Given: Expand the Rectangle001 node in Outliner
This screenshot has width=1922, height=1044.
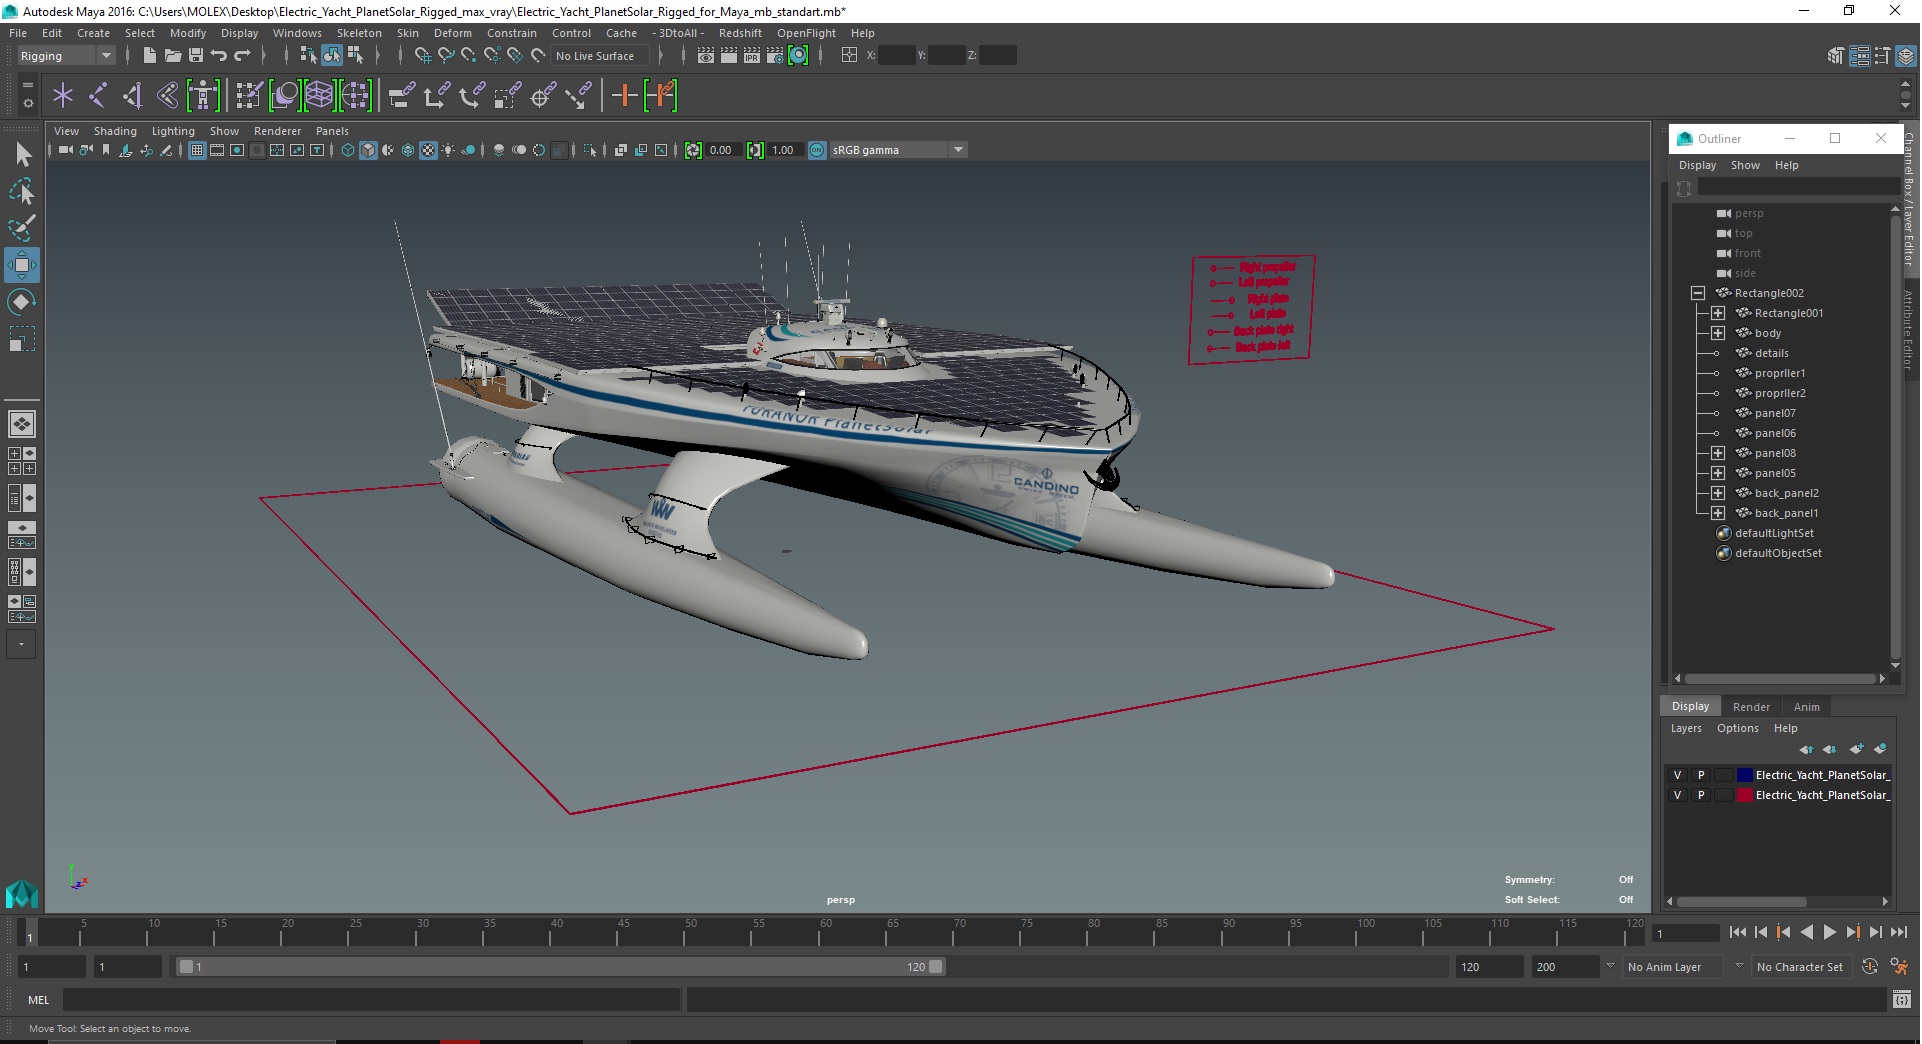Looking at the screenshot, I should coord(1717,313).
